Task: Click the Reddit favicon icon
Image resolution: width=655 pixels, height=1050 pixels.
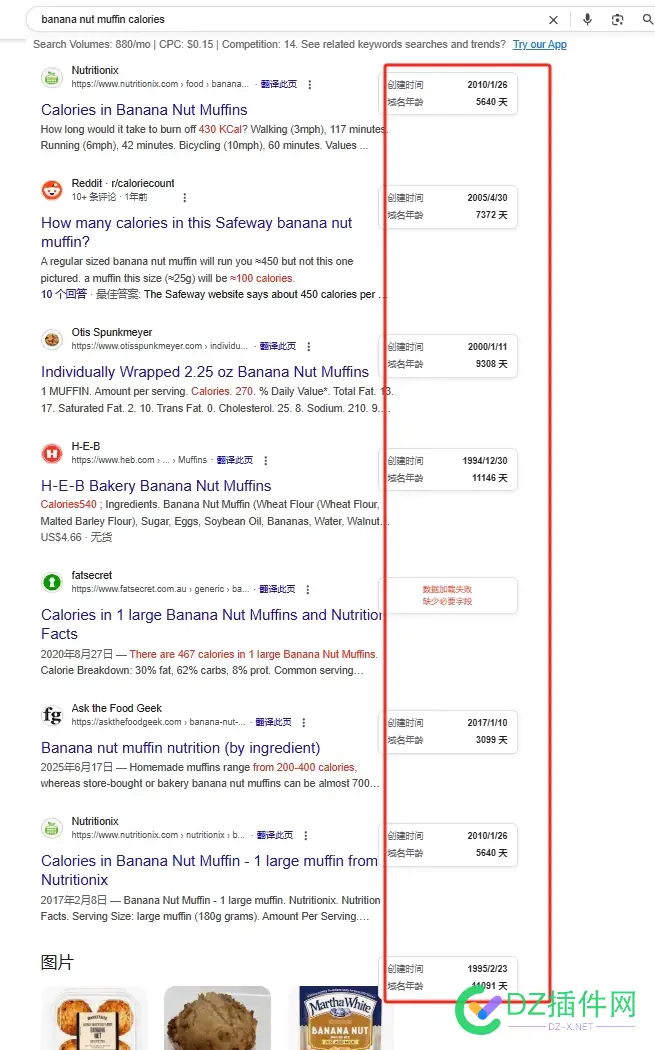Action: point(52,190)
